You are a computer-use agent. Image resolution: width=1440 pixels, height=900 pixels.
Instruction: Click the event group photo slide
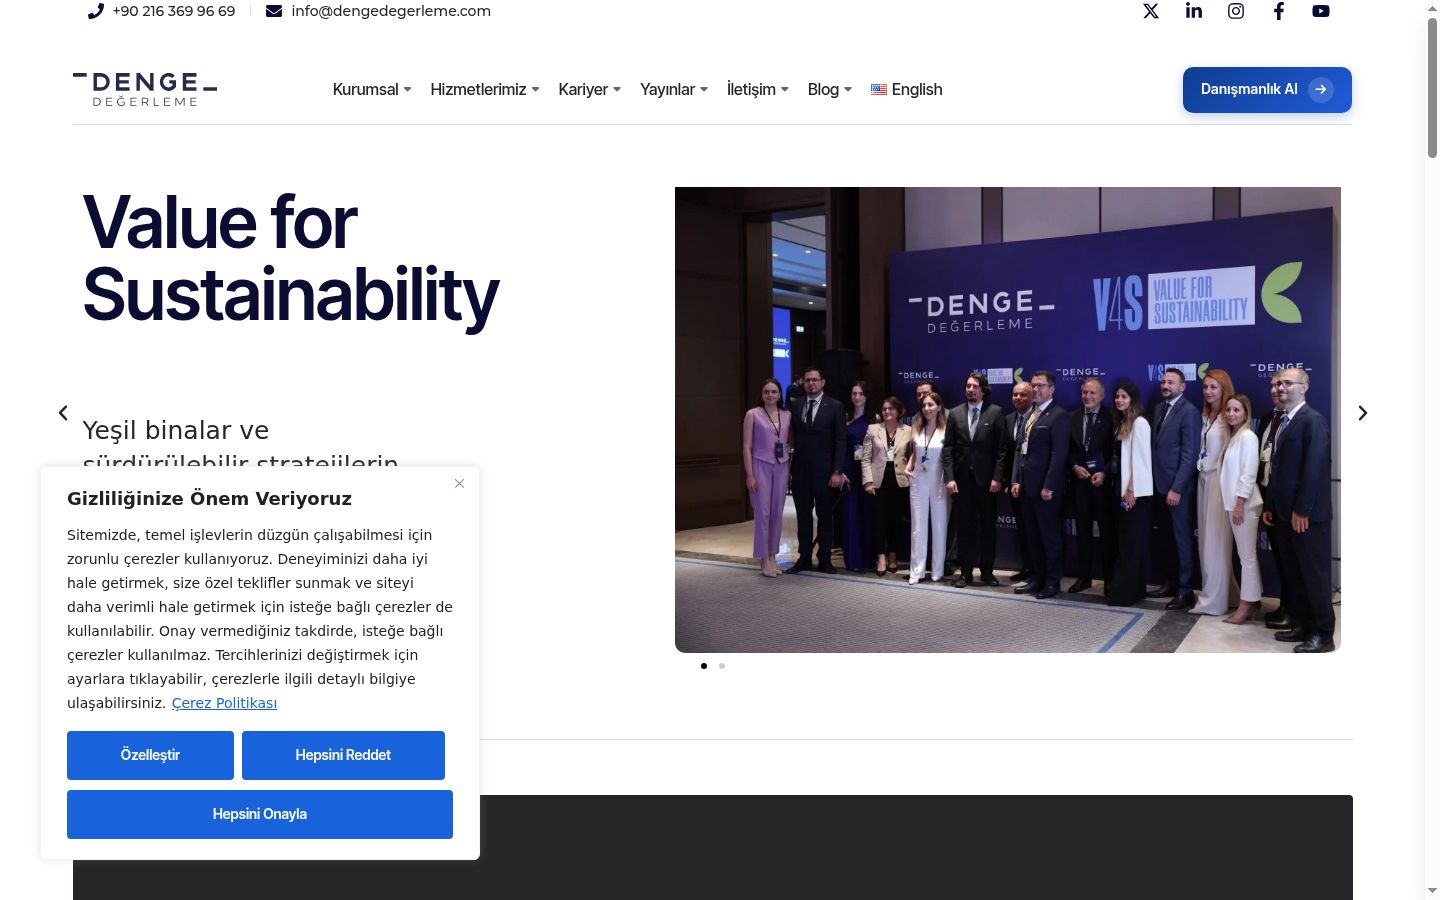click(1008, 420)
